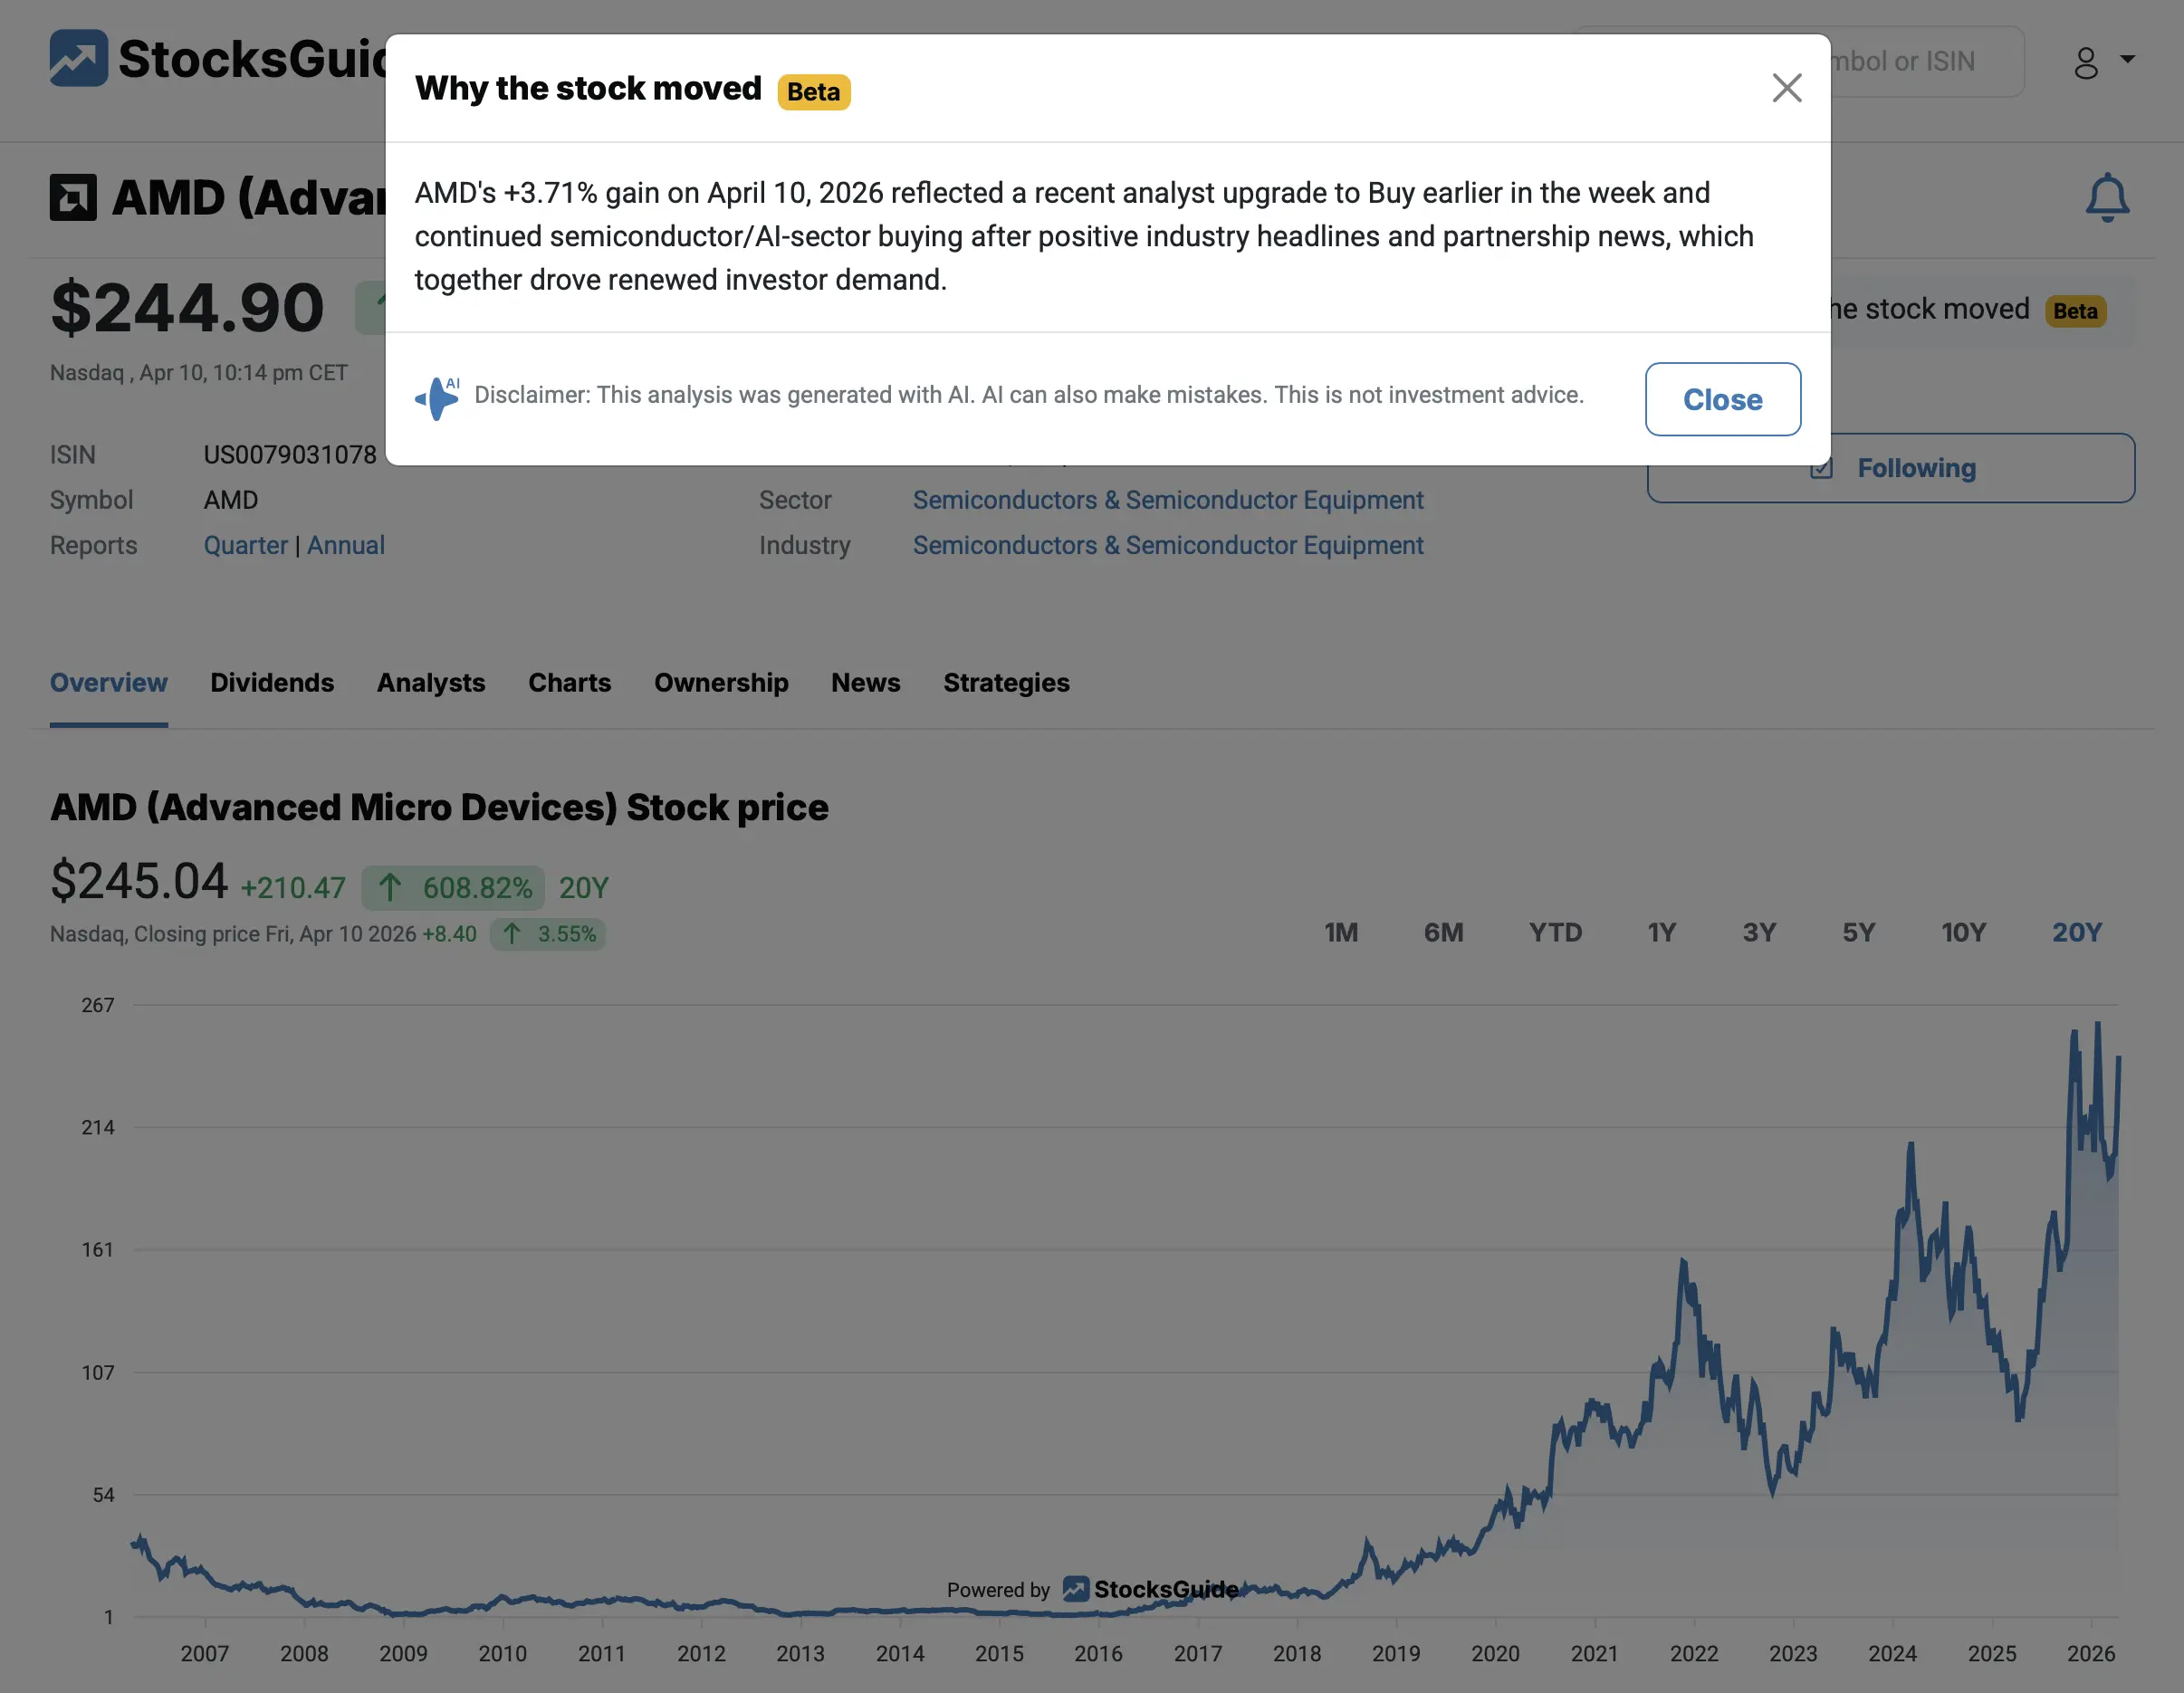Image resolution: width=2184 pixels, height=1693 pixels.
Task: Switch to the Charts tab
Action: click(x=569, y=682)
